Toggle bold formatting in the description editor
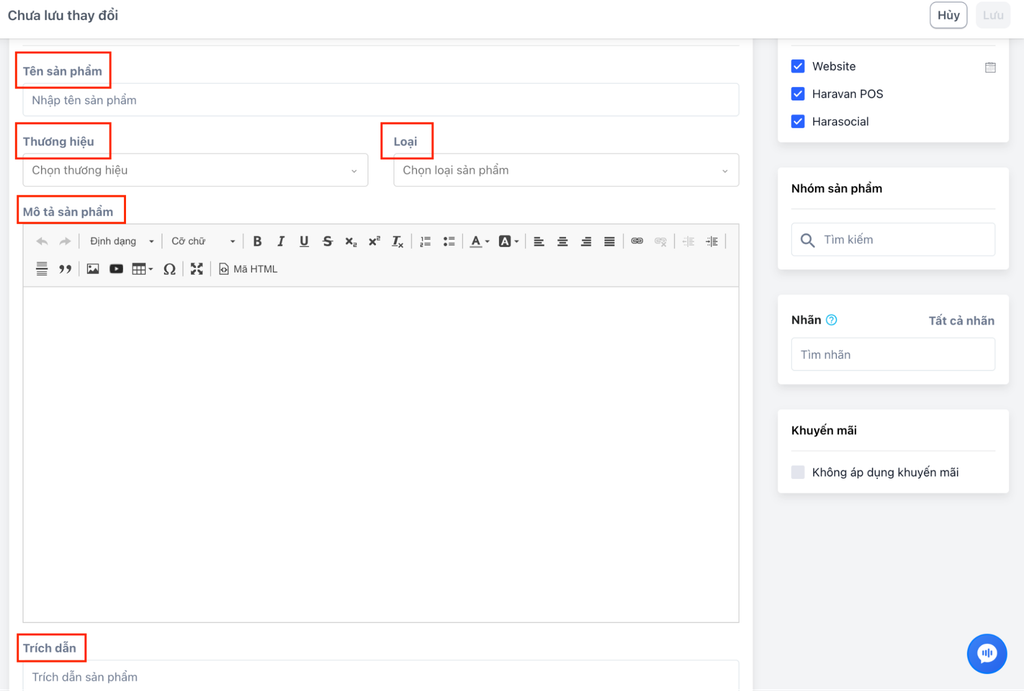 (257, 241)
